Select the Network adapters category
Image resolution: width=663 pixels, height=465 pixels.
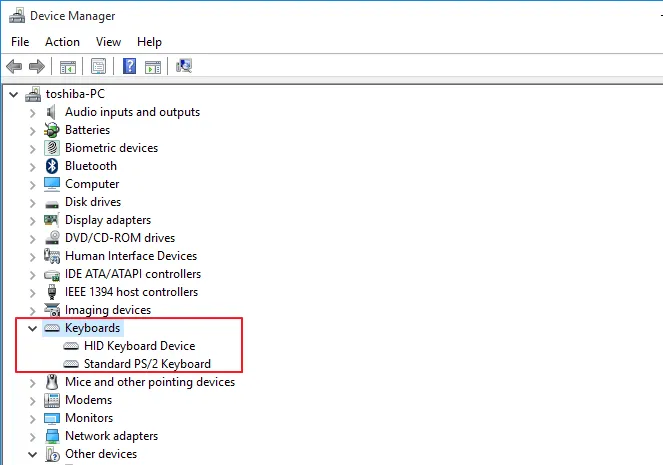coord(111,436)
